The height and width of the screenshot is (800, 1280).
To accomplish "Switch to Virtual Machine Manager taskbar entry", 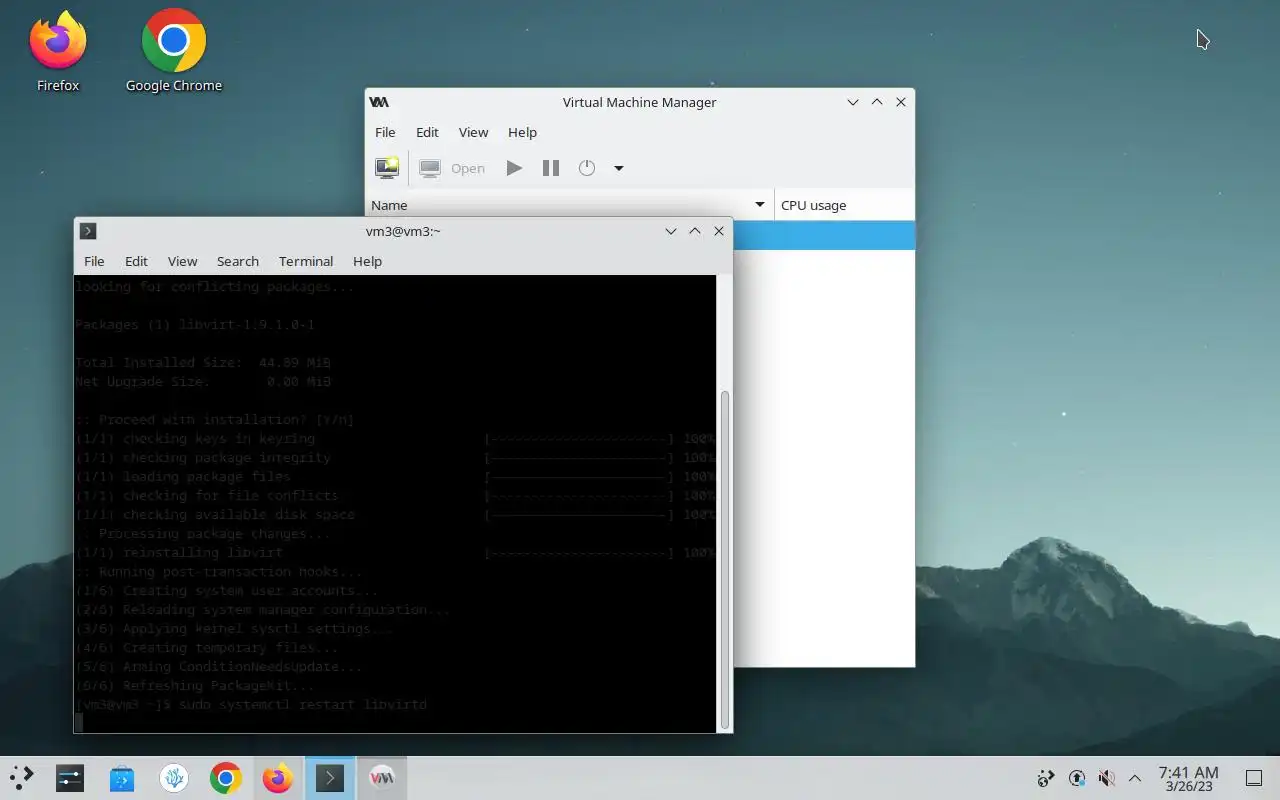I will 382,777.
